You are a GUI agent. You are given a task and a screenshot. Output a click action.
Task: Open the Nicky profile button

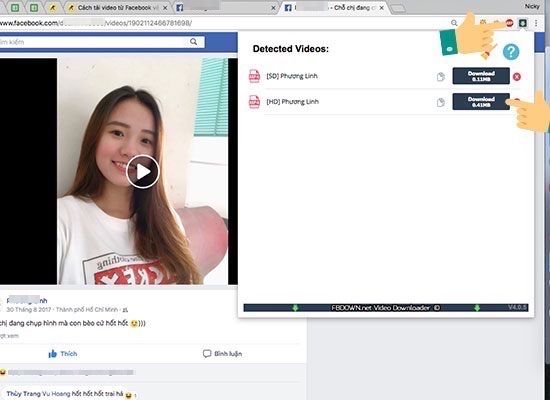[x=532, y=6]
